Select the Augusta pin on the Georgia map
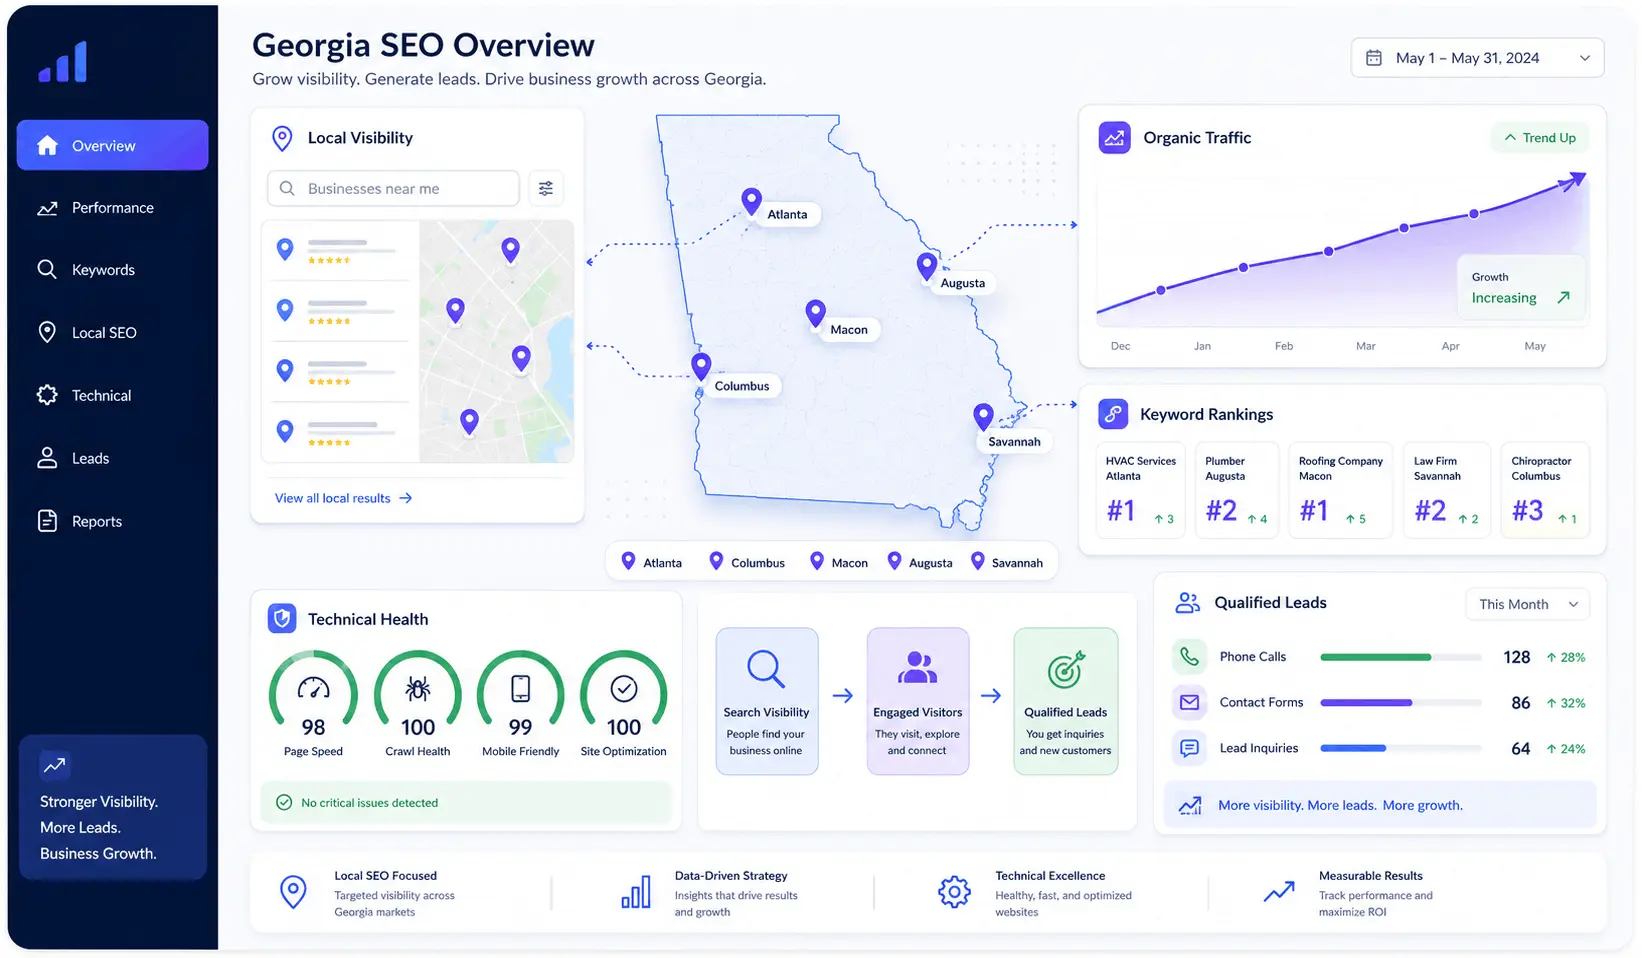Image resolution: width=1642 pixels, height=958 pixels. click(927, 267)
